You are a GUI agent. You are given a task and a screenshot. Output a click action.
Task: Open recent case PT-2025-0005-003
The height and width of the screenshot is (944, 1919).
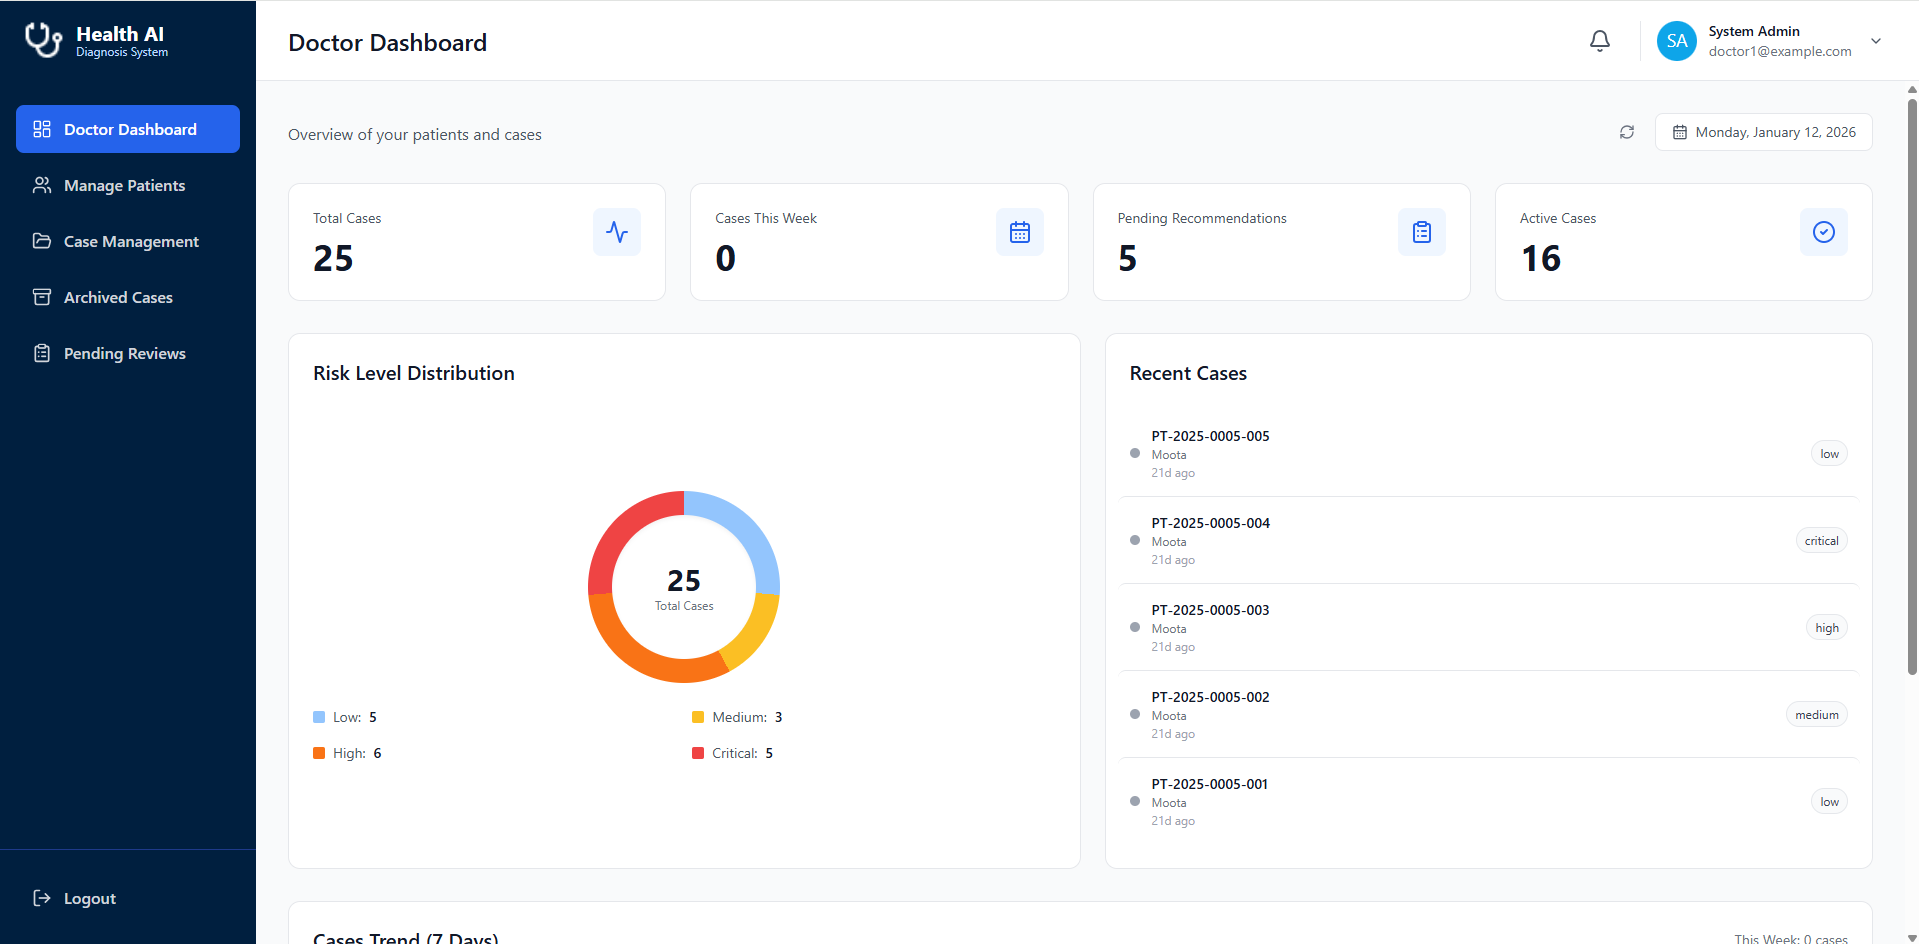[x=1488, y=628]
